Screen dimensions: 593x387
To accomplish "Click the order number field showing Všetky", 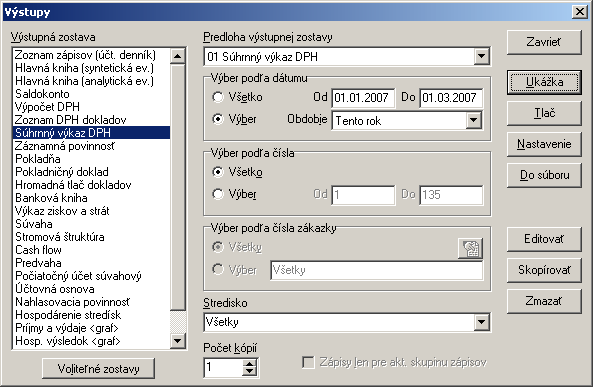I will click(377, 270).
